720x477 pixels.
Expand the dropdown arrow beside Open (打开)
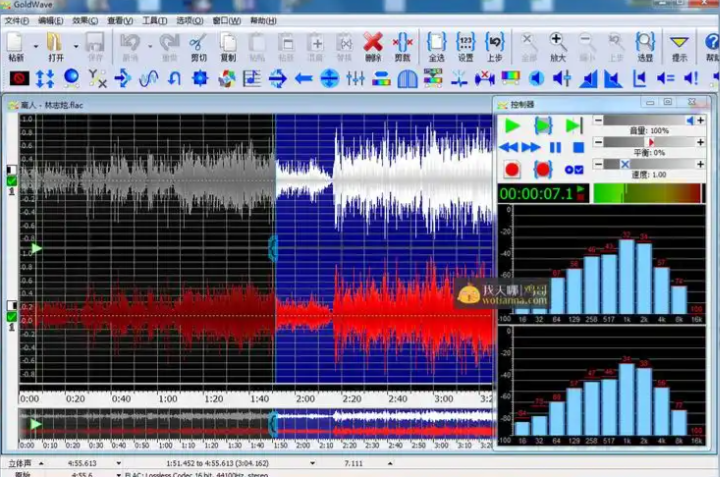(x=75, y=45)
